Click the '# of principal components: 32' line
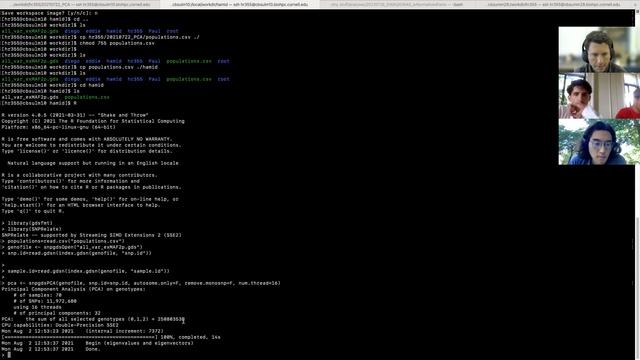Screen dimensions: 640x360 57,313
